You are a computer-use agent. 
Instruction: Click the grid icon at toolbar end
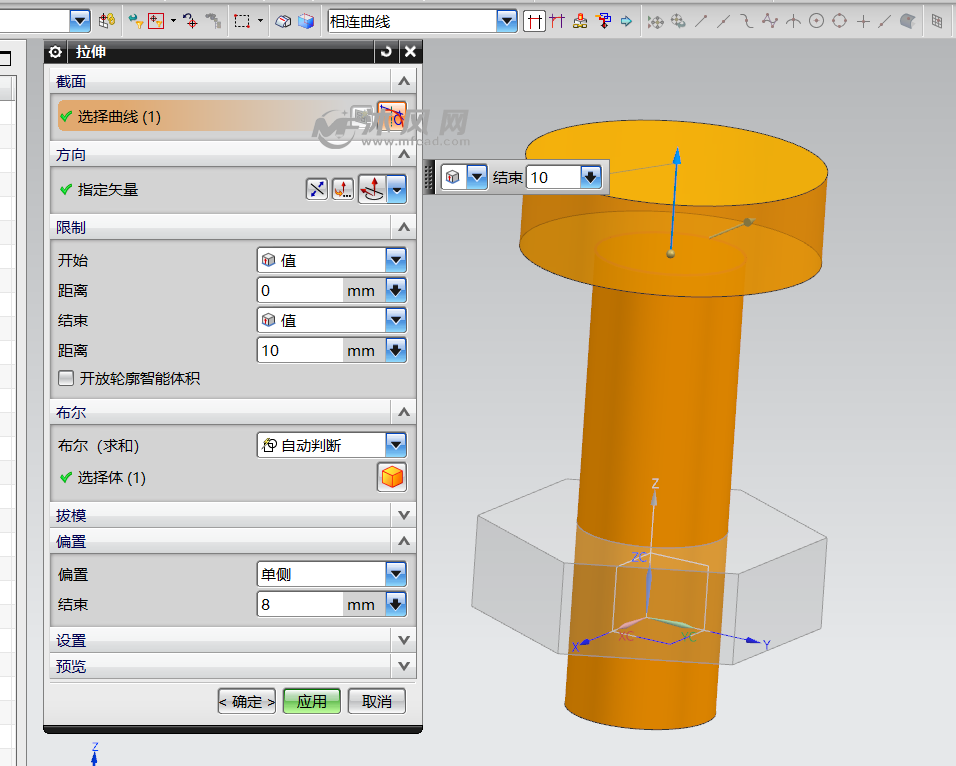click(x=937, y=21)
